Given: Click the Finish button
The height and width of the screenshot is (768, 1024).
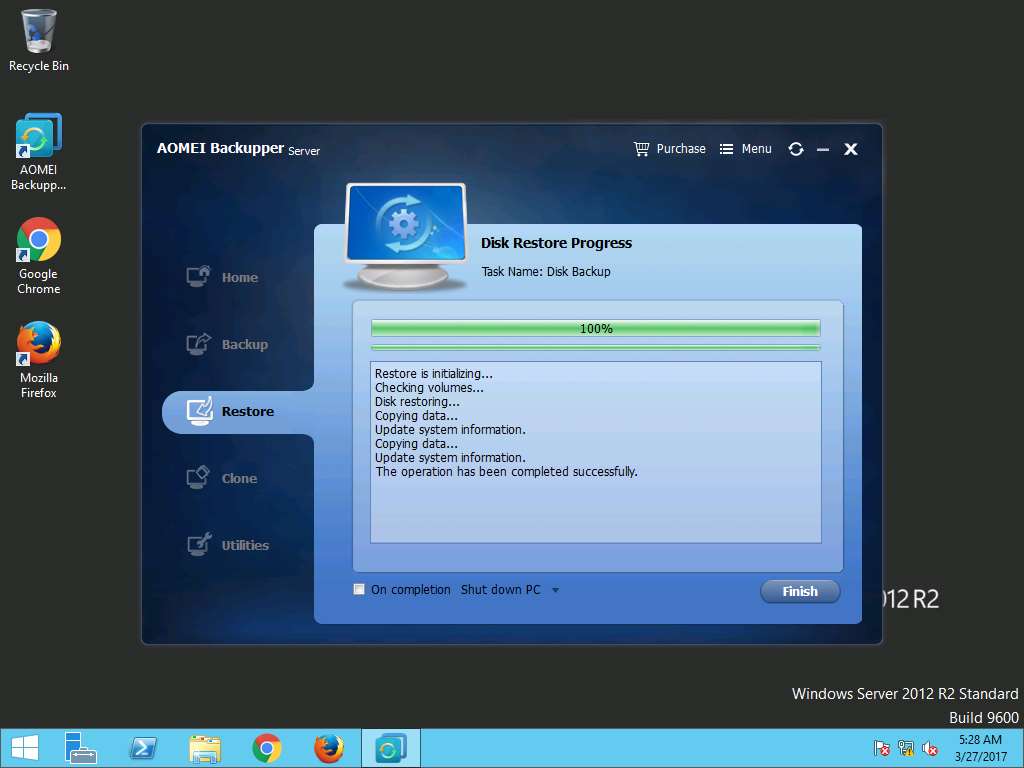Looking at the screenshot, I should point(800,591).
